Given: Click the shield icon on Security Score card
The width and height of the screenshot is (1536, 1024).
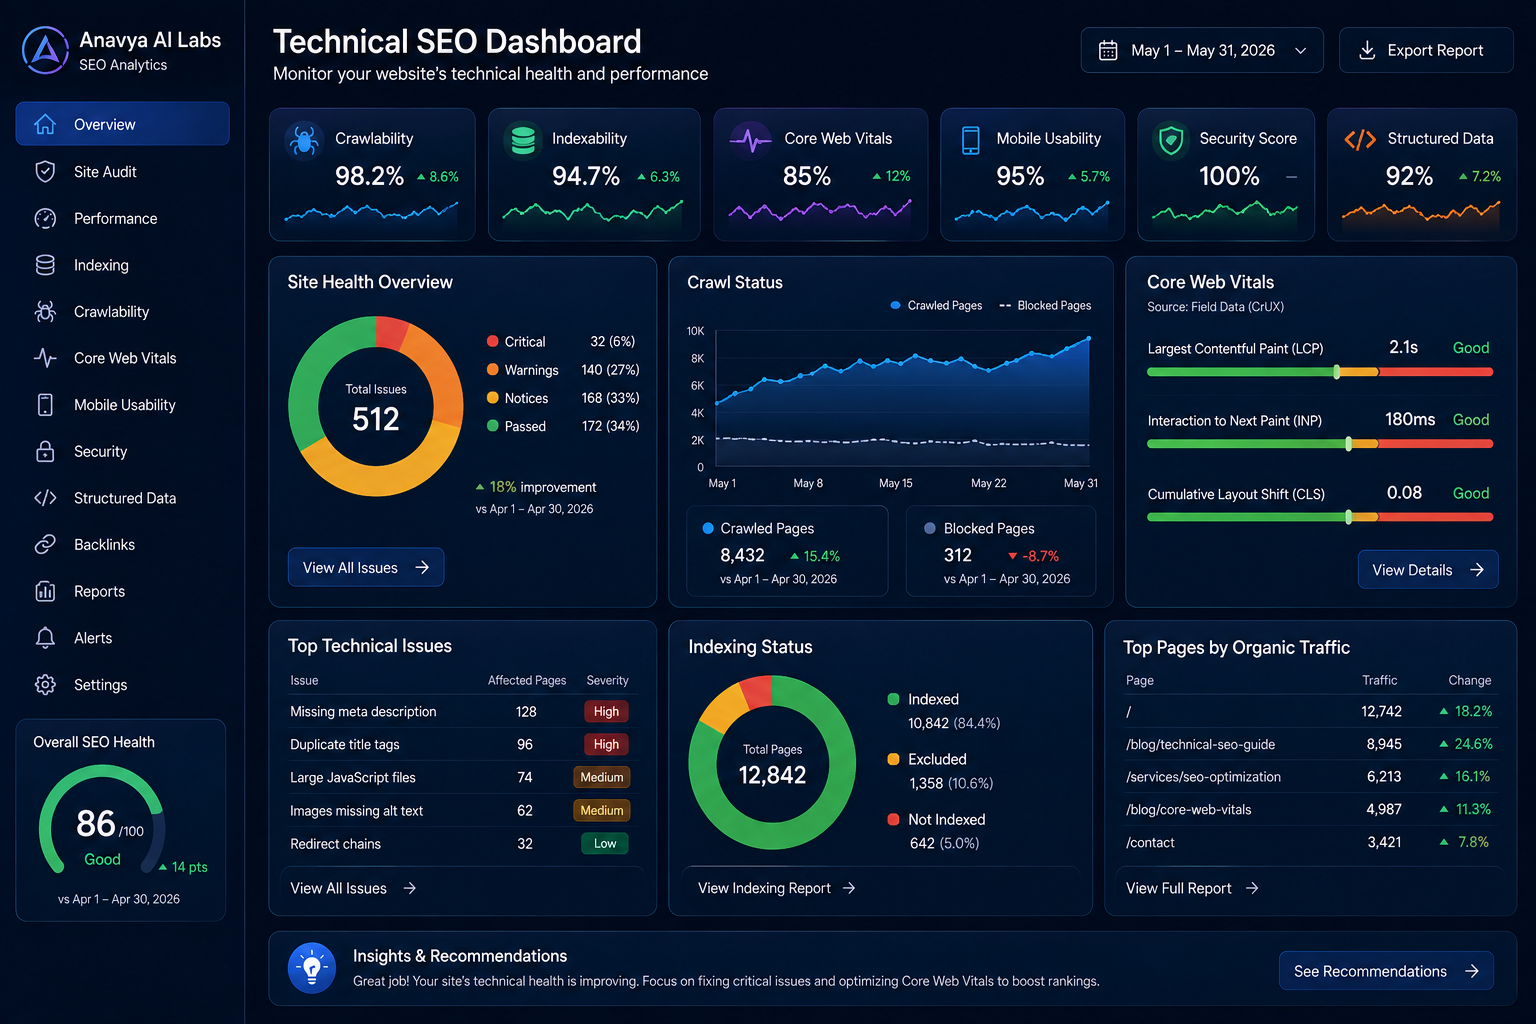Looking at the screenshot, I should click(x=1170, y=141).
